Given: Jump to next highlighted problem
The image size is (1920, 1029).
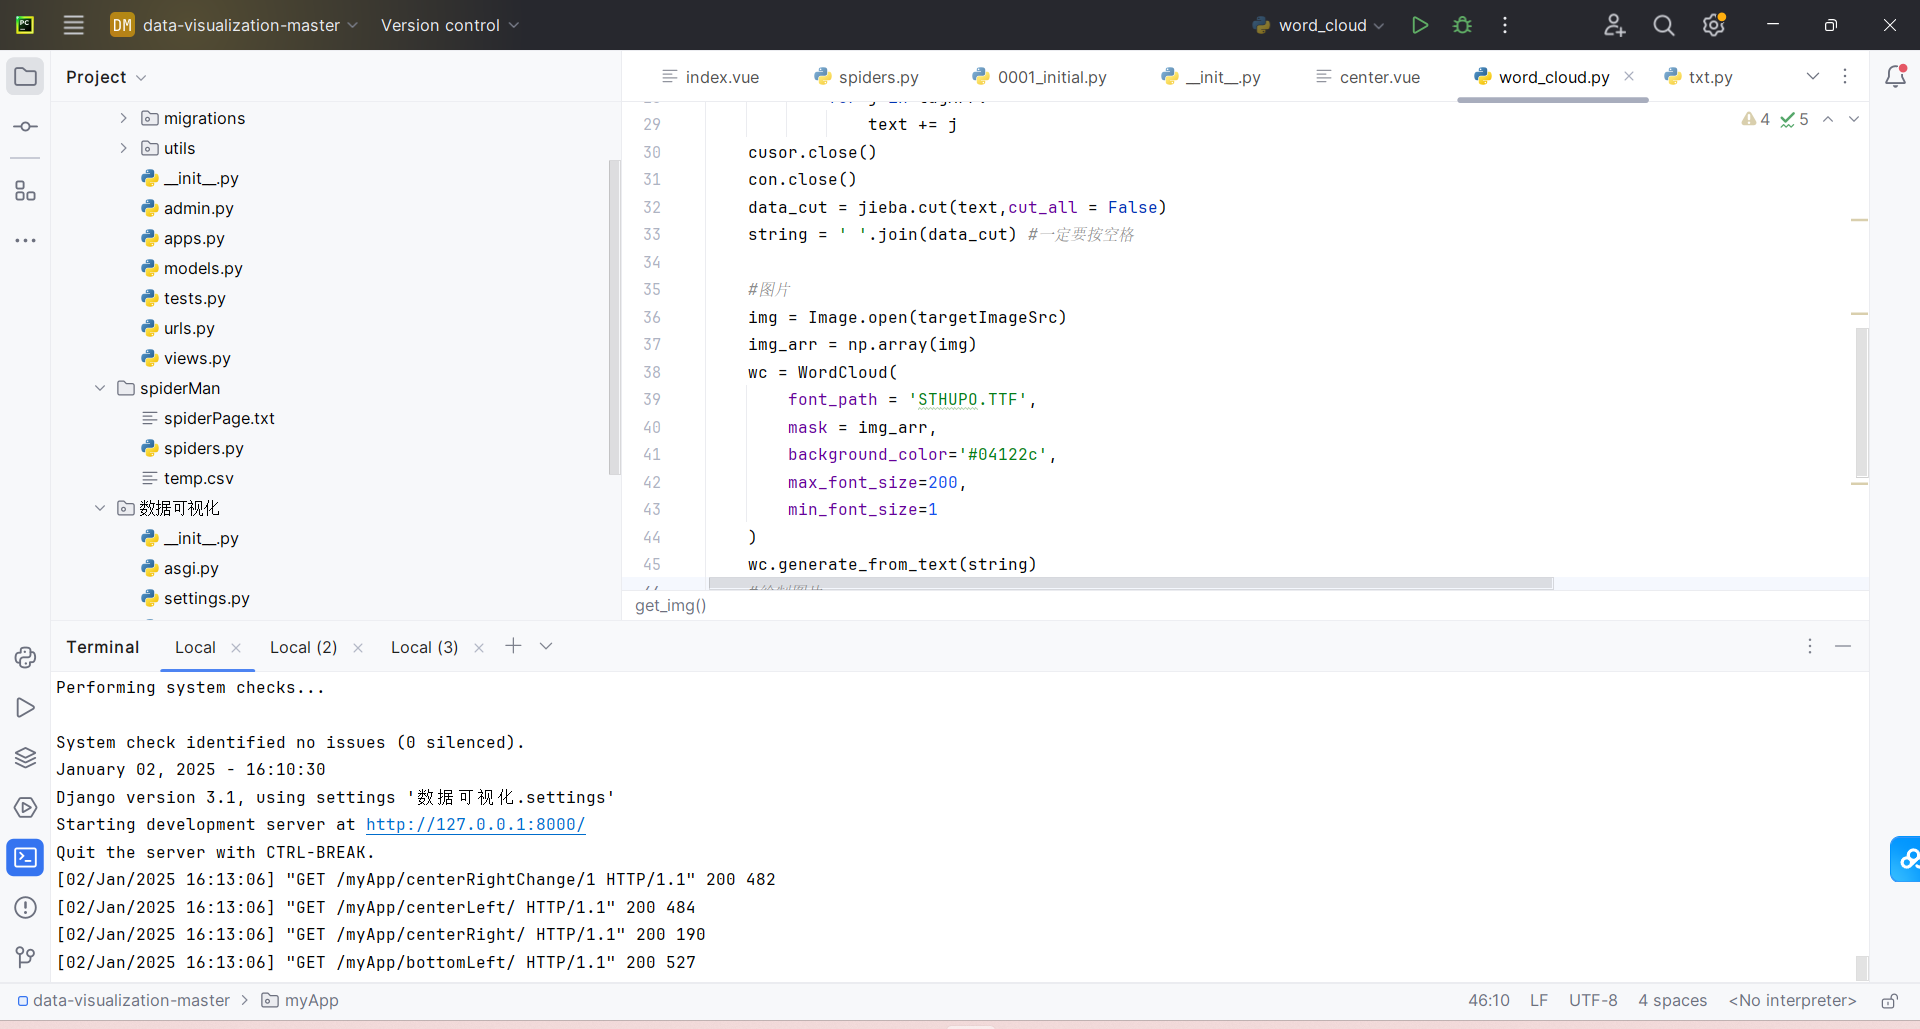Looking at the screenshot, I should [1854, 119].
